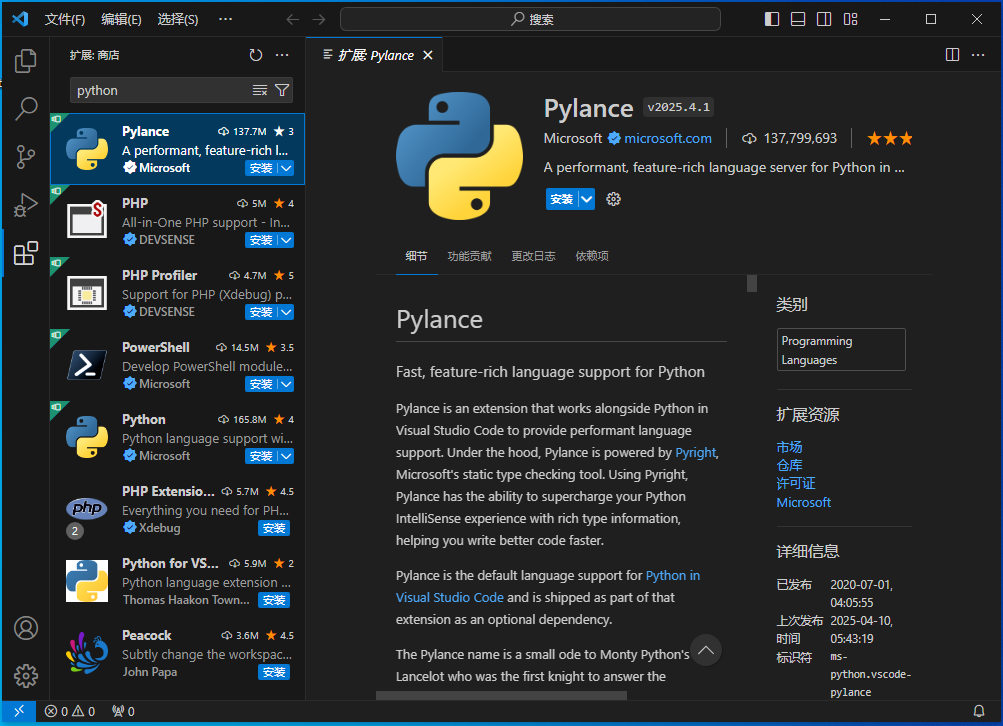Open the Microsoft publisher resource link
The width and height of the screenshot is (1003, 726).
pos(803,502)
